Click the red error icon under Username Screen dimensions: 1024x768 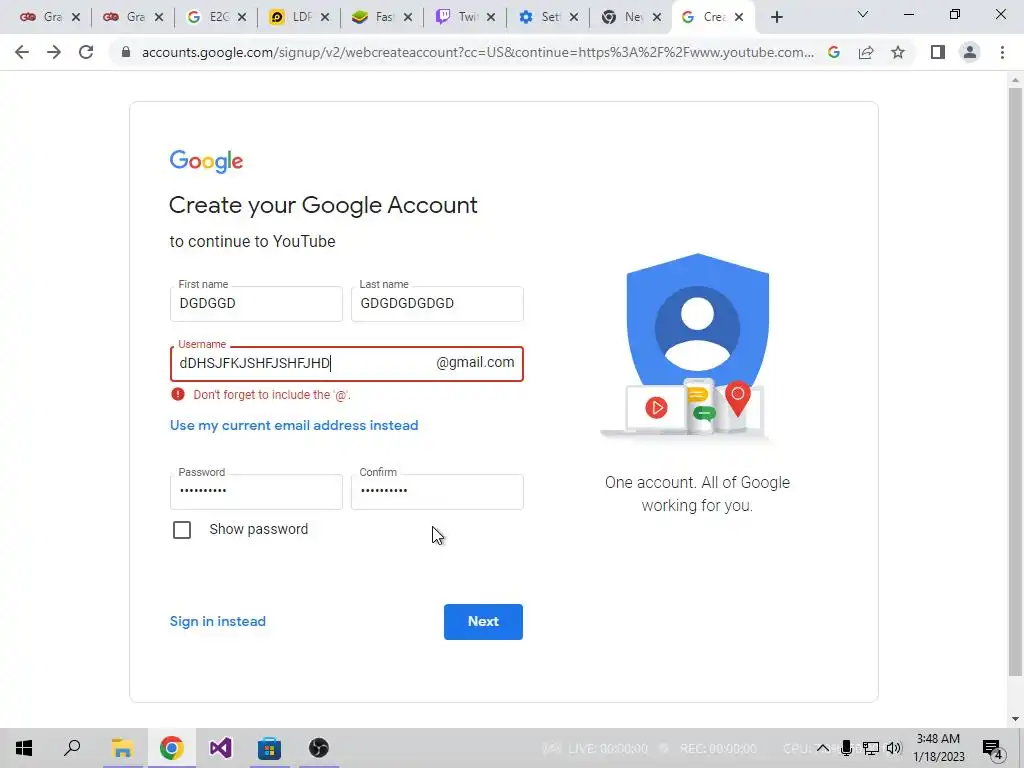pyautogui.click(x=178, y=394)
